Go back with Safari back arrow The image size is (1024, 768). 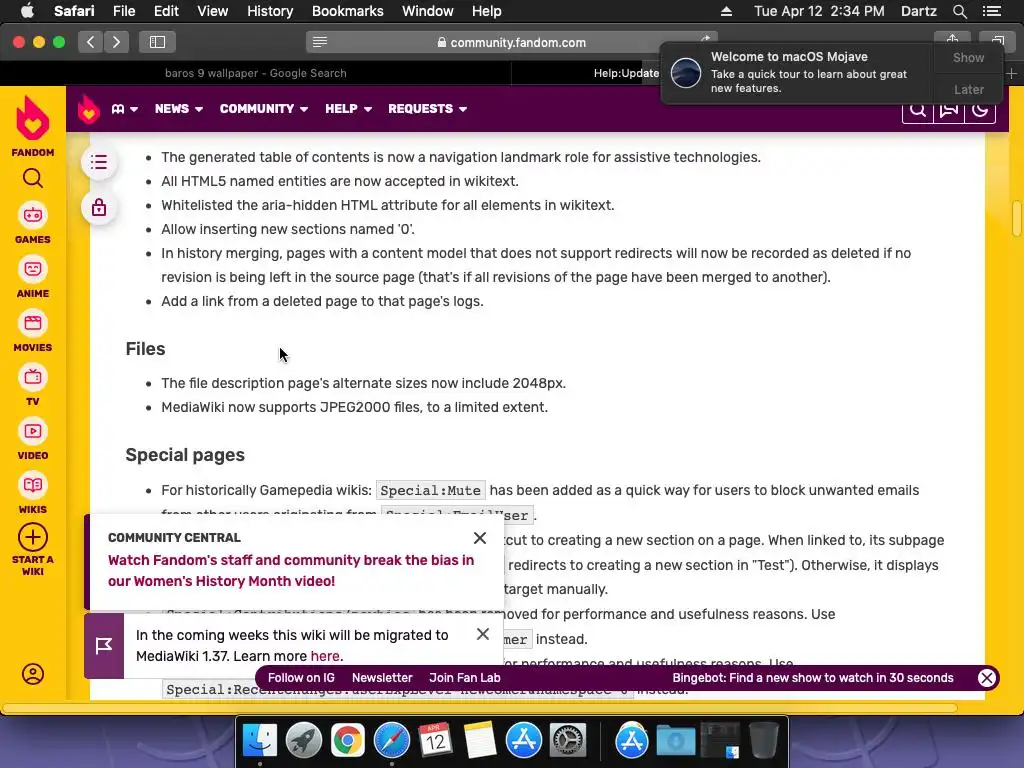coord(90,42)
